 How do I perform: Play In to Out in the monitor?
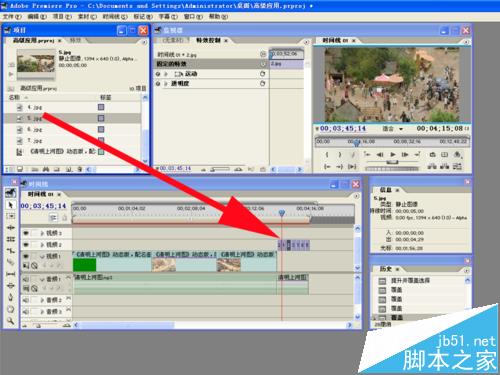coord(352,166)
